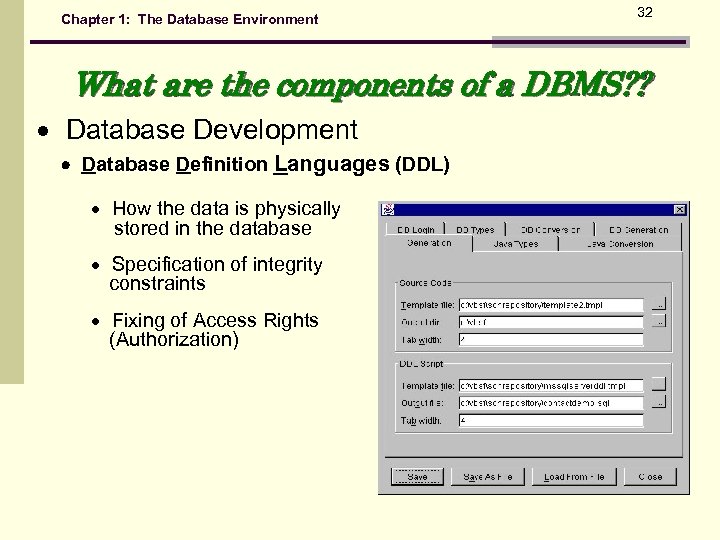Click 'How the data is physically' text
Viewport: 720px width, 540px height.
pyautogui.click(x=226, y=208)
